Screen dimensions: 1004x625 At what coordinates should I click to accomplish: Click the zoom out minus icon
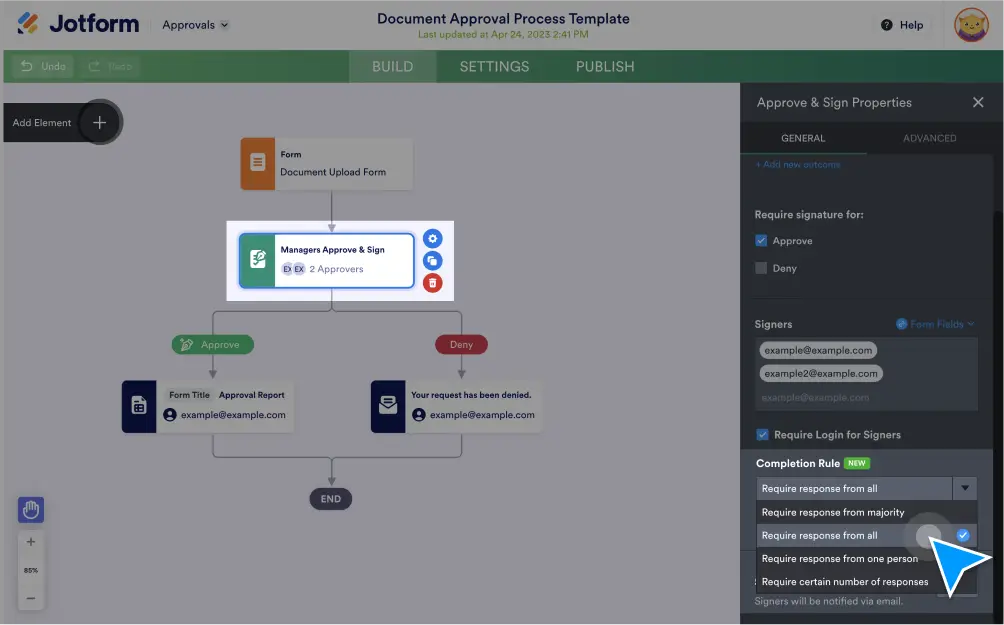point(30,598)
